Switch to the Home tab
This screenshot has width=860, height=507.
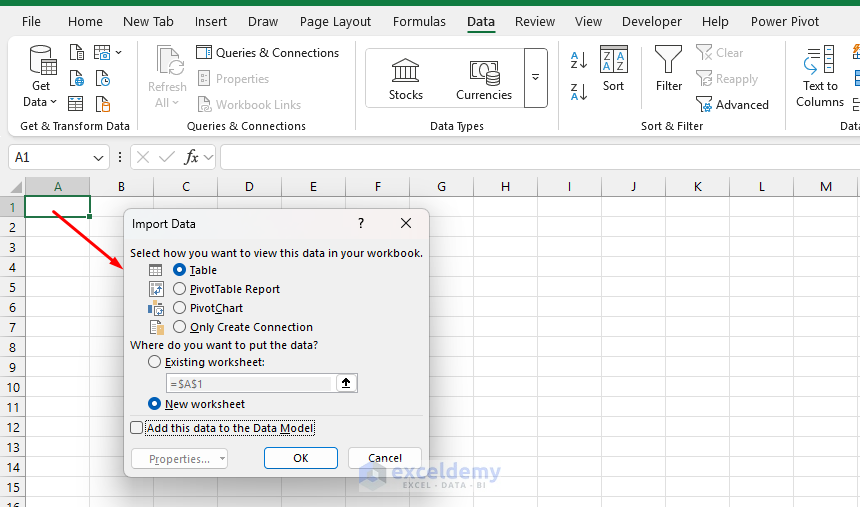pyautogui.click(x=85, y=21)
